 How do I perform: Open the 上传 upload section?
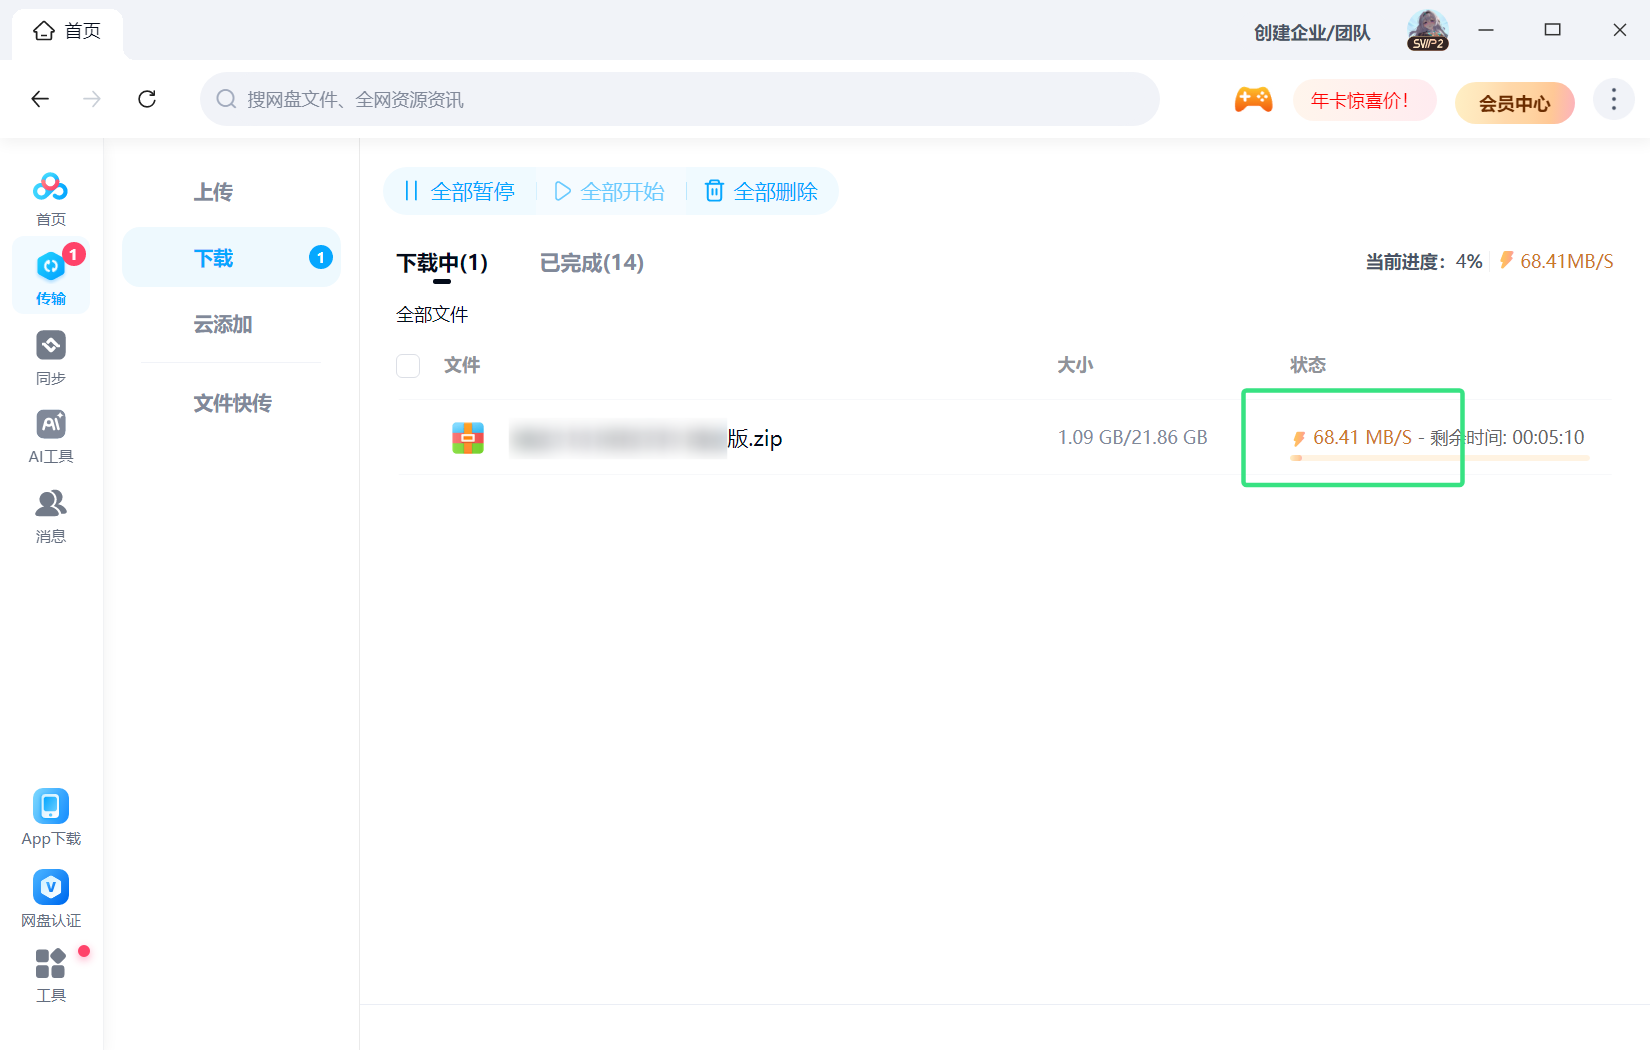pyautogui.click(x=213, y=192)
